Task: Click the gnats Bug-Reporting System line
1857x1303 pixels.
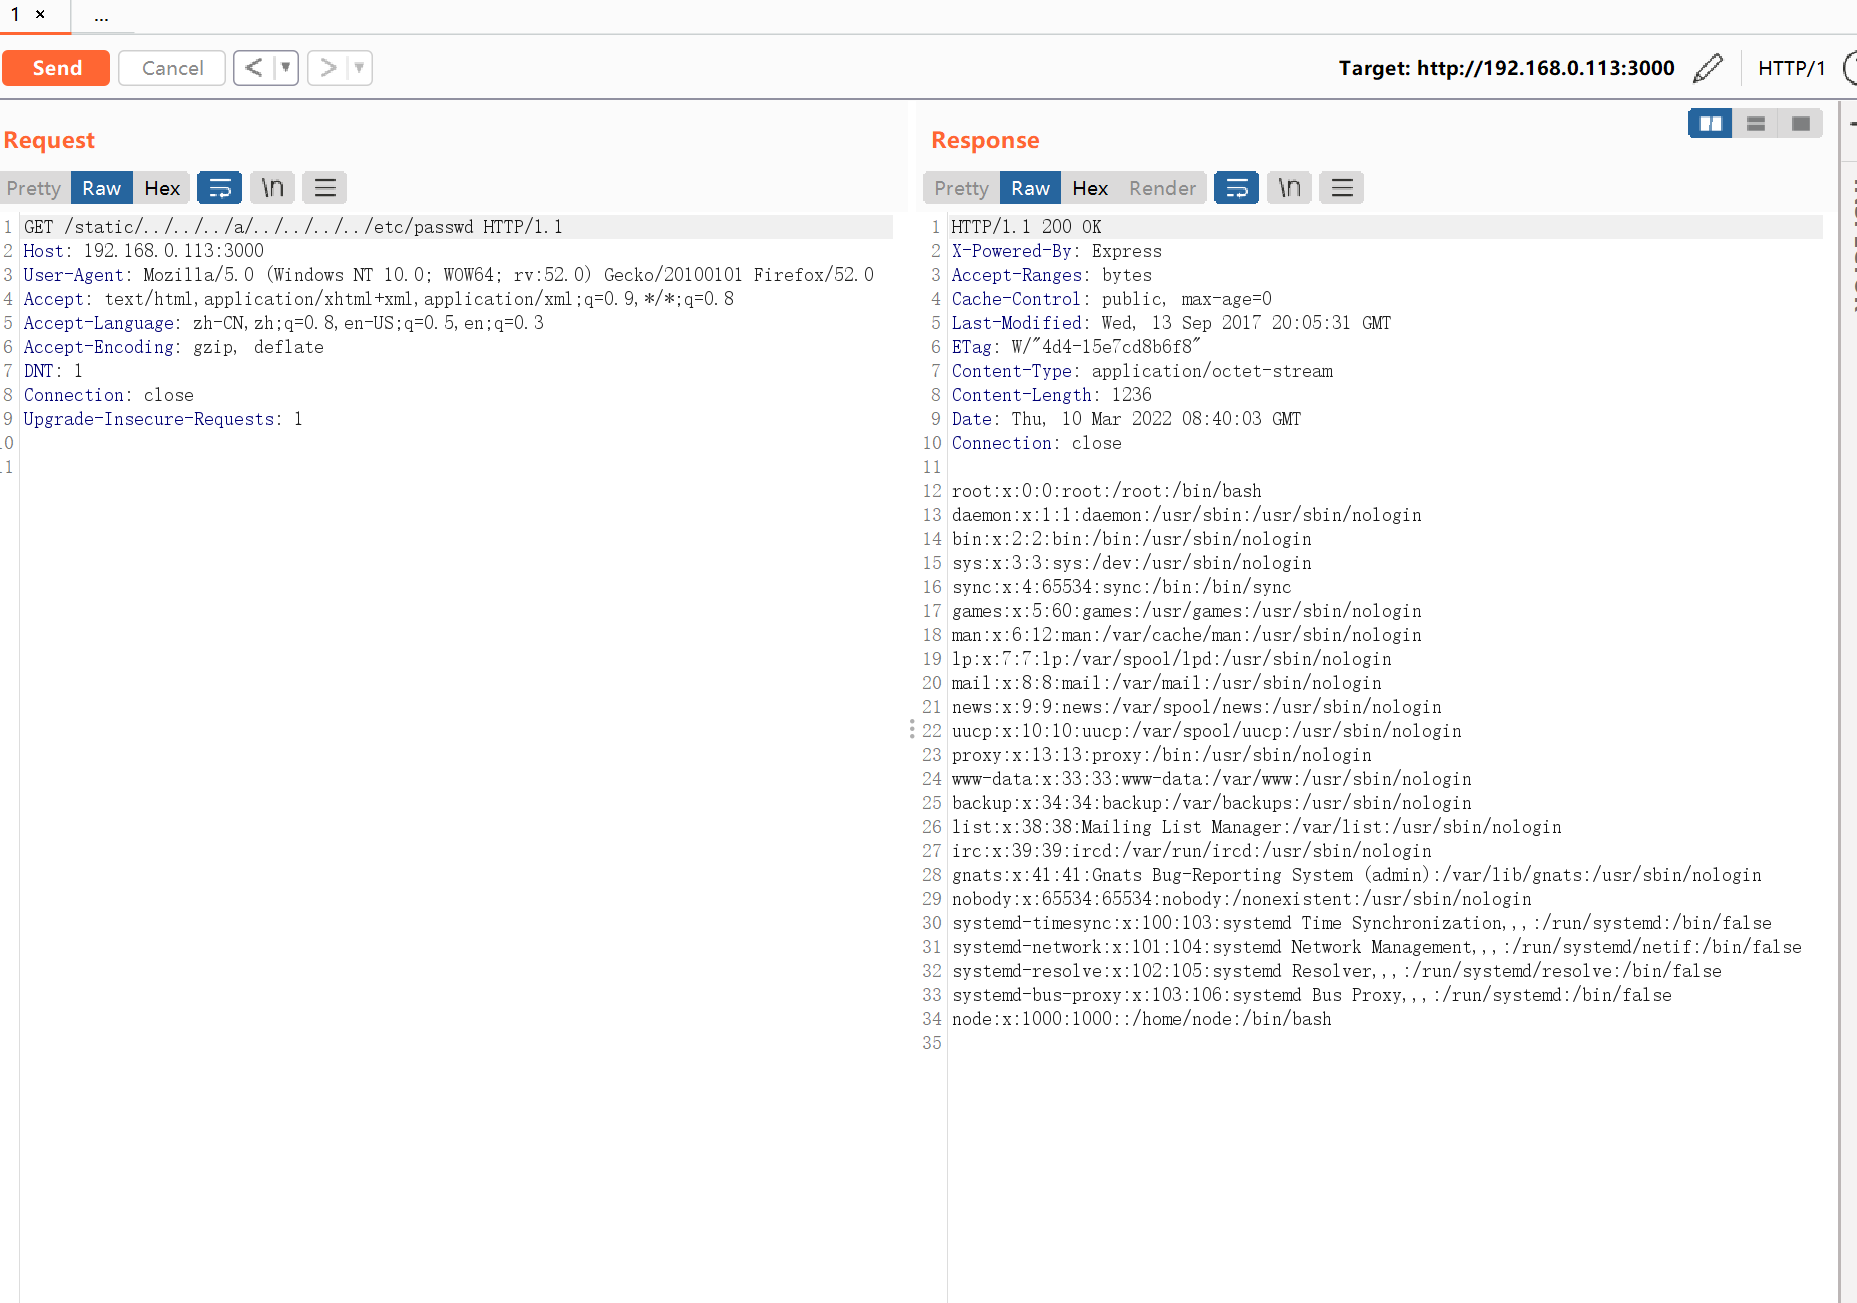Action: click(1357, 875)
